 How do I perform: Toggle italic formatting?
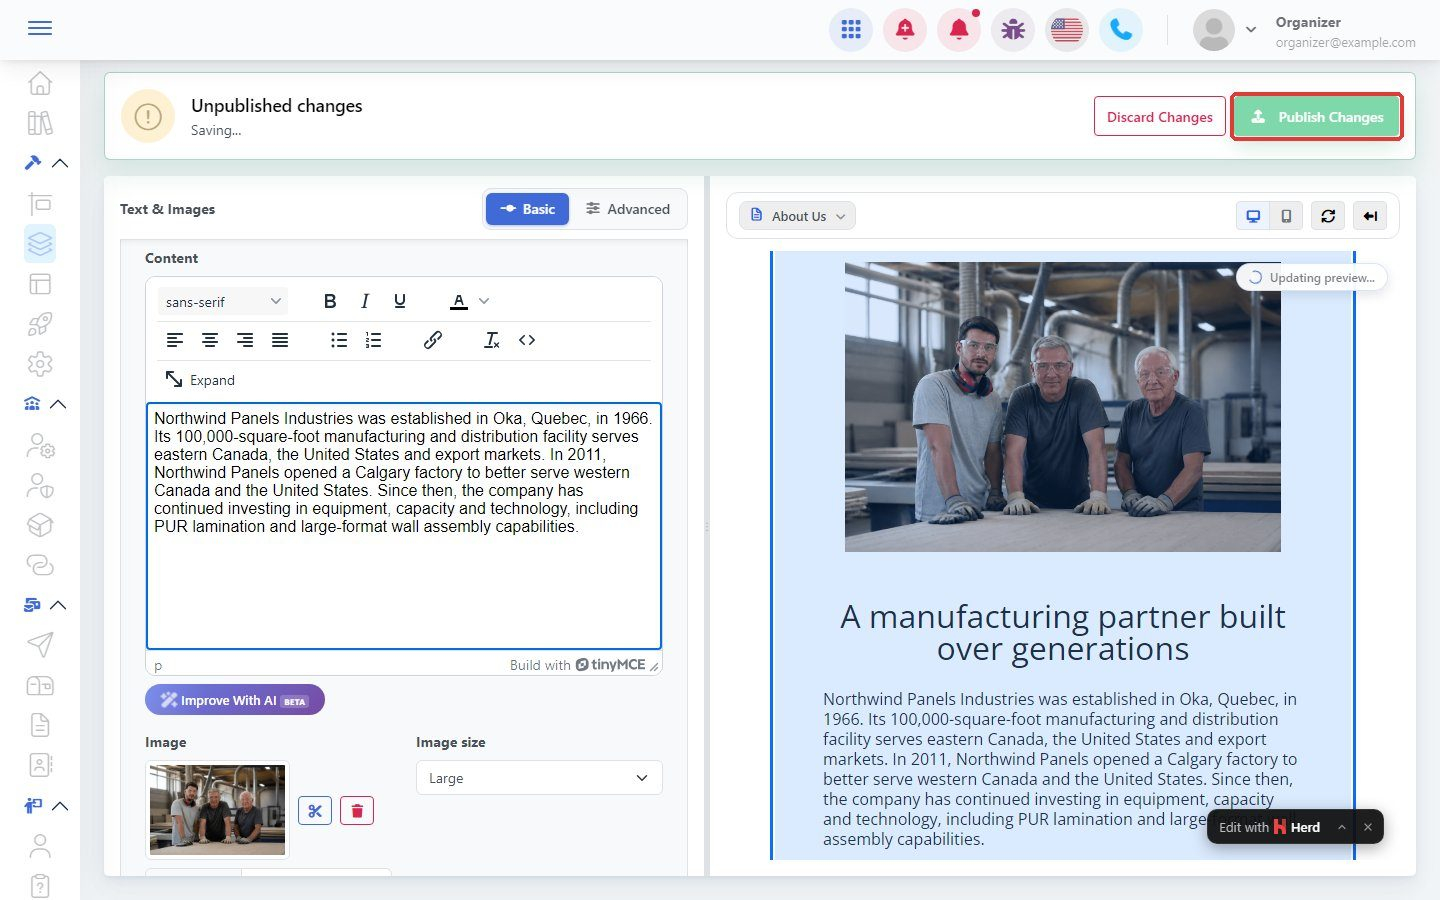click(365, 301)
